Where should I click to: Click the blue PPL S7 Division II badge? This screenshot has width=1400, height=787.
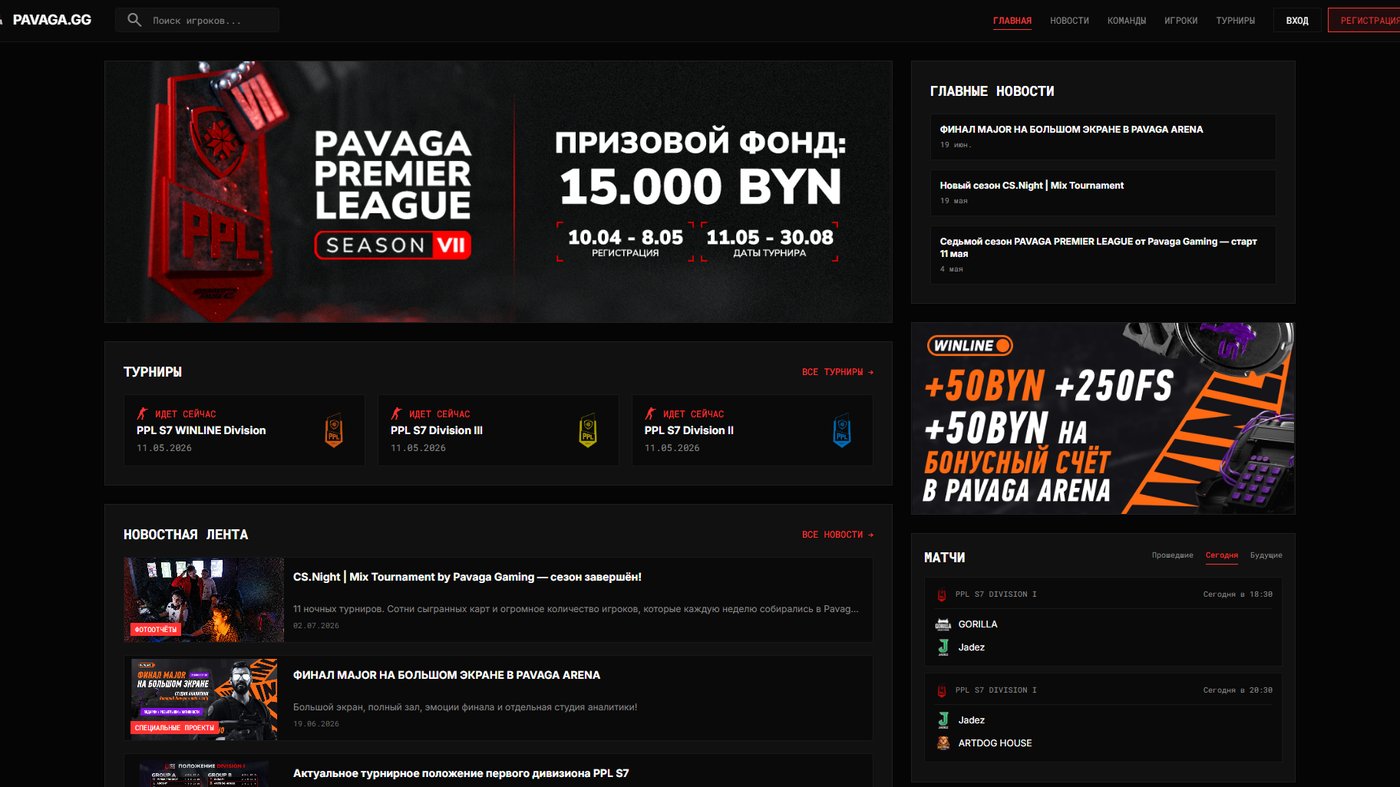tap(842, 431)
